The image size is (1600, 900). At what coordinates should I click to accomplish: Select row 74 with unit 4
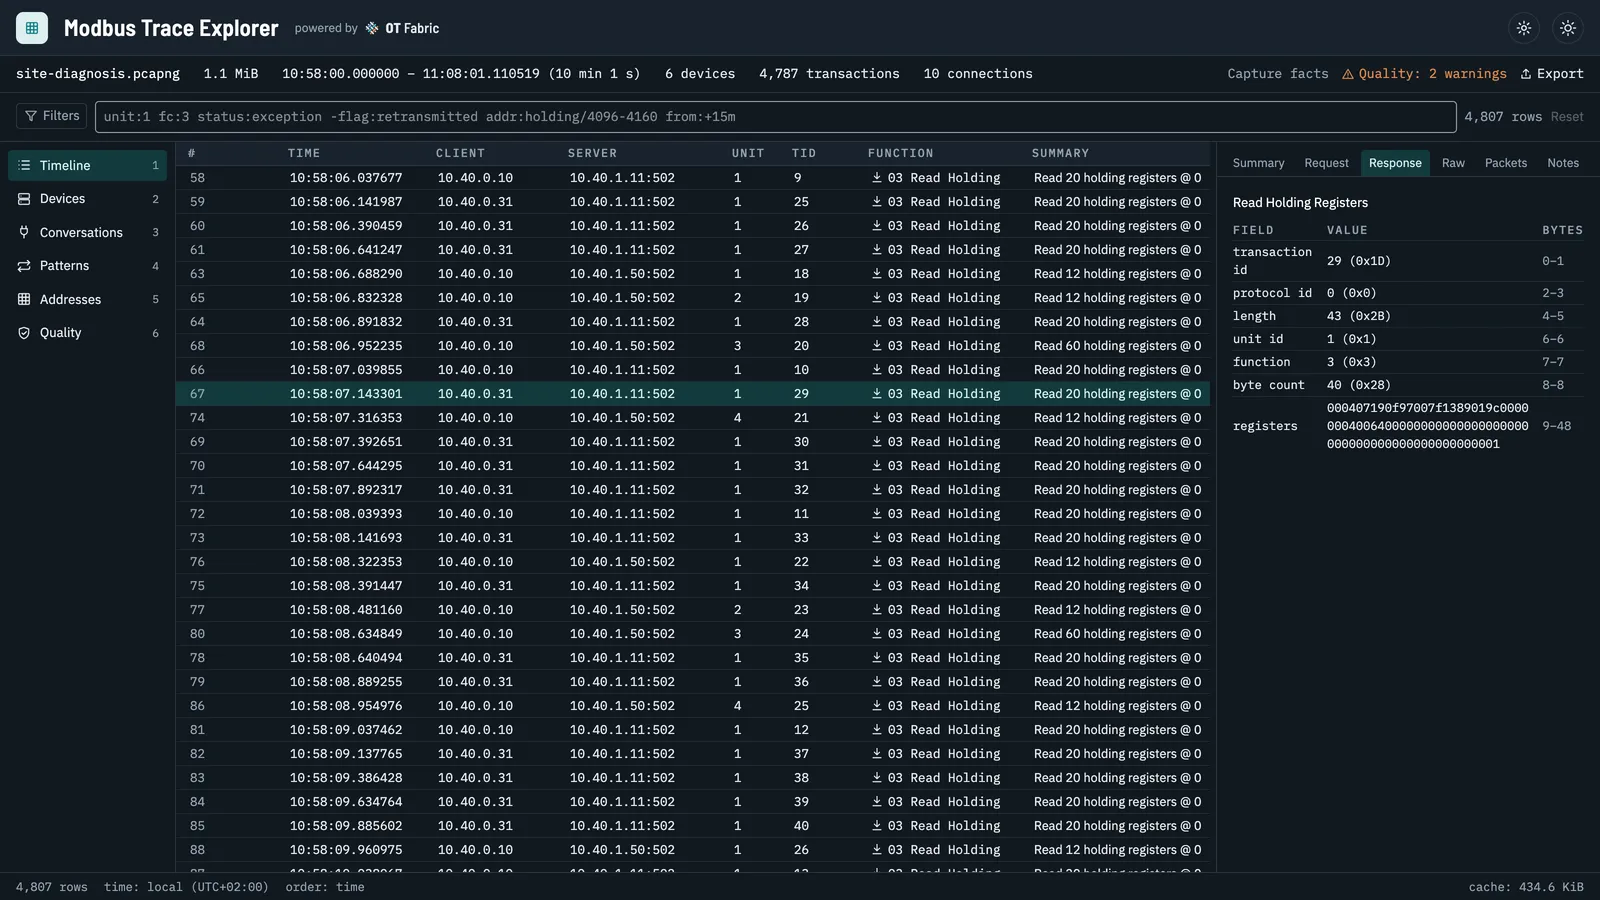point(693,418)
